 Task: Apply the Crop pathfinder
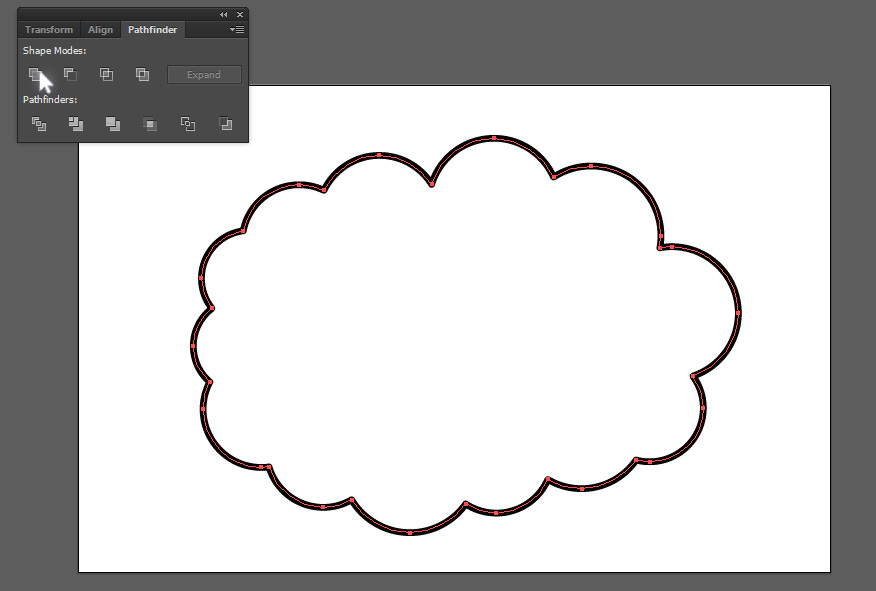click(x=150, y=123)
